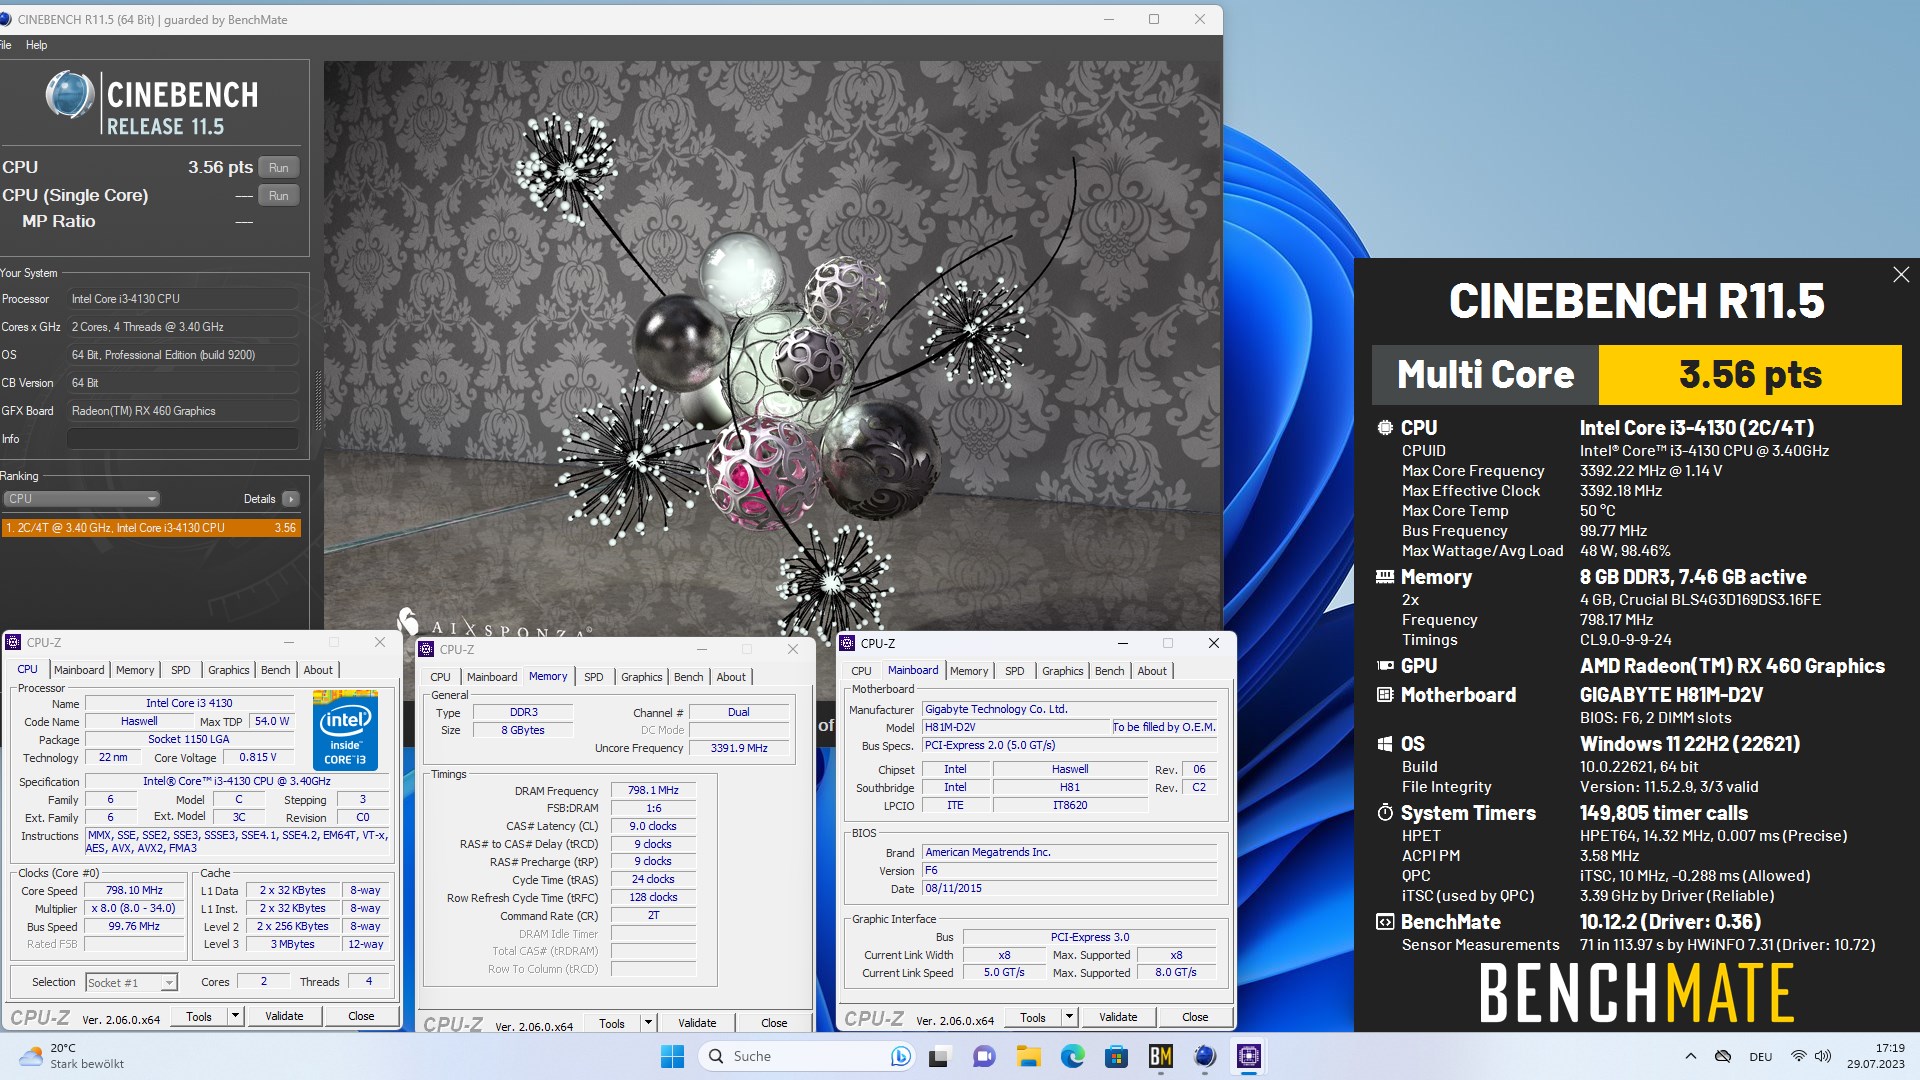Open File Explorer from the taskbar
Image resolution: width=1920 pixels, height=1080 pixels.
[1028, 1057]
